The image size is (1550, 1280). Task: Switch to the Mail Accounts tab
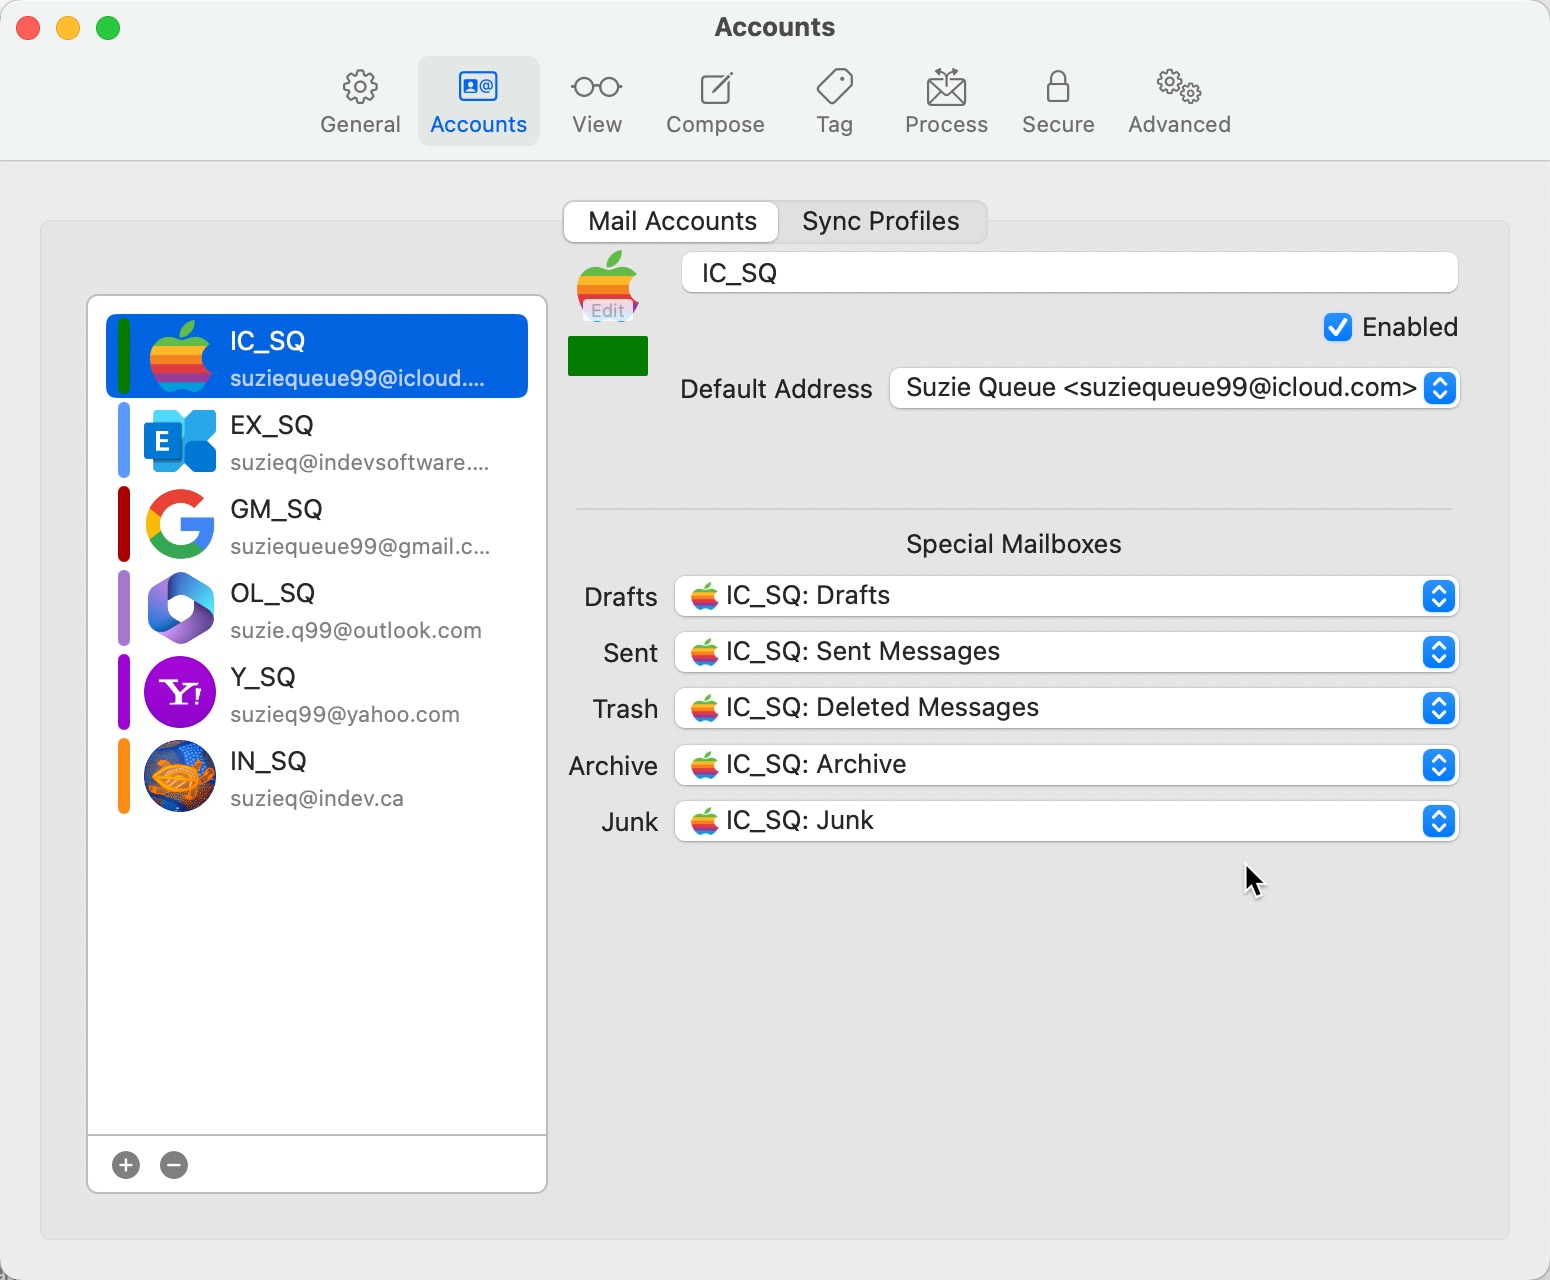[x=672, y=221]
